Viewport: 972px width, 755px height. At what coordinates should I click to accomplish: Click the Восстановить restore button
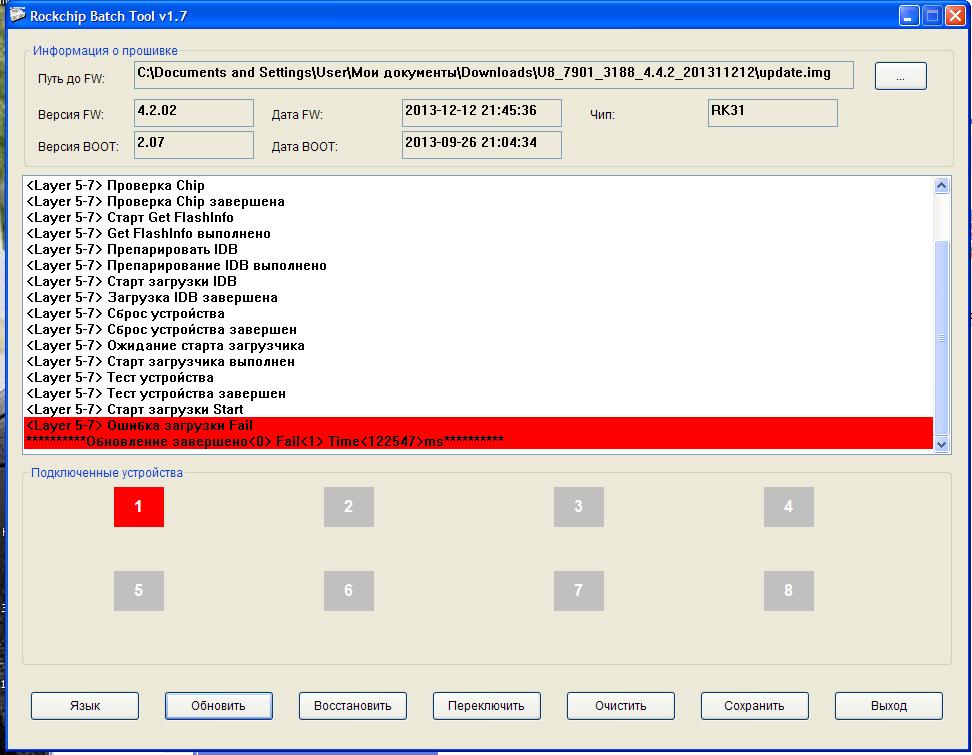(x=352, y=705)
